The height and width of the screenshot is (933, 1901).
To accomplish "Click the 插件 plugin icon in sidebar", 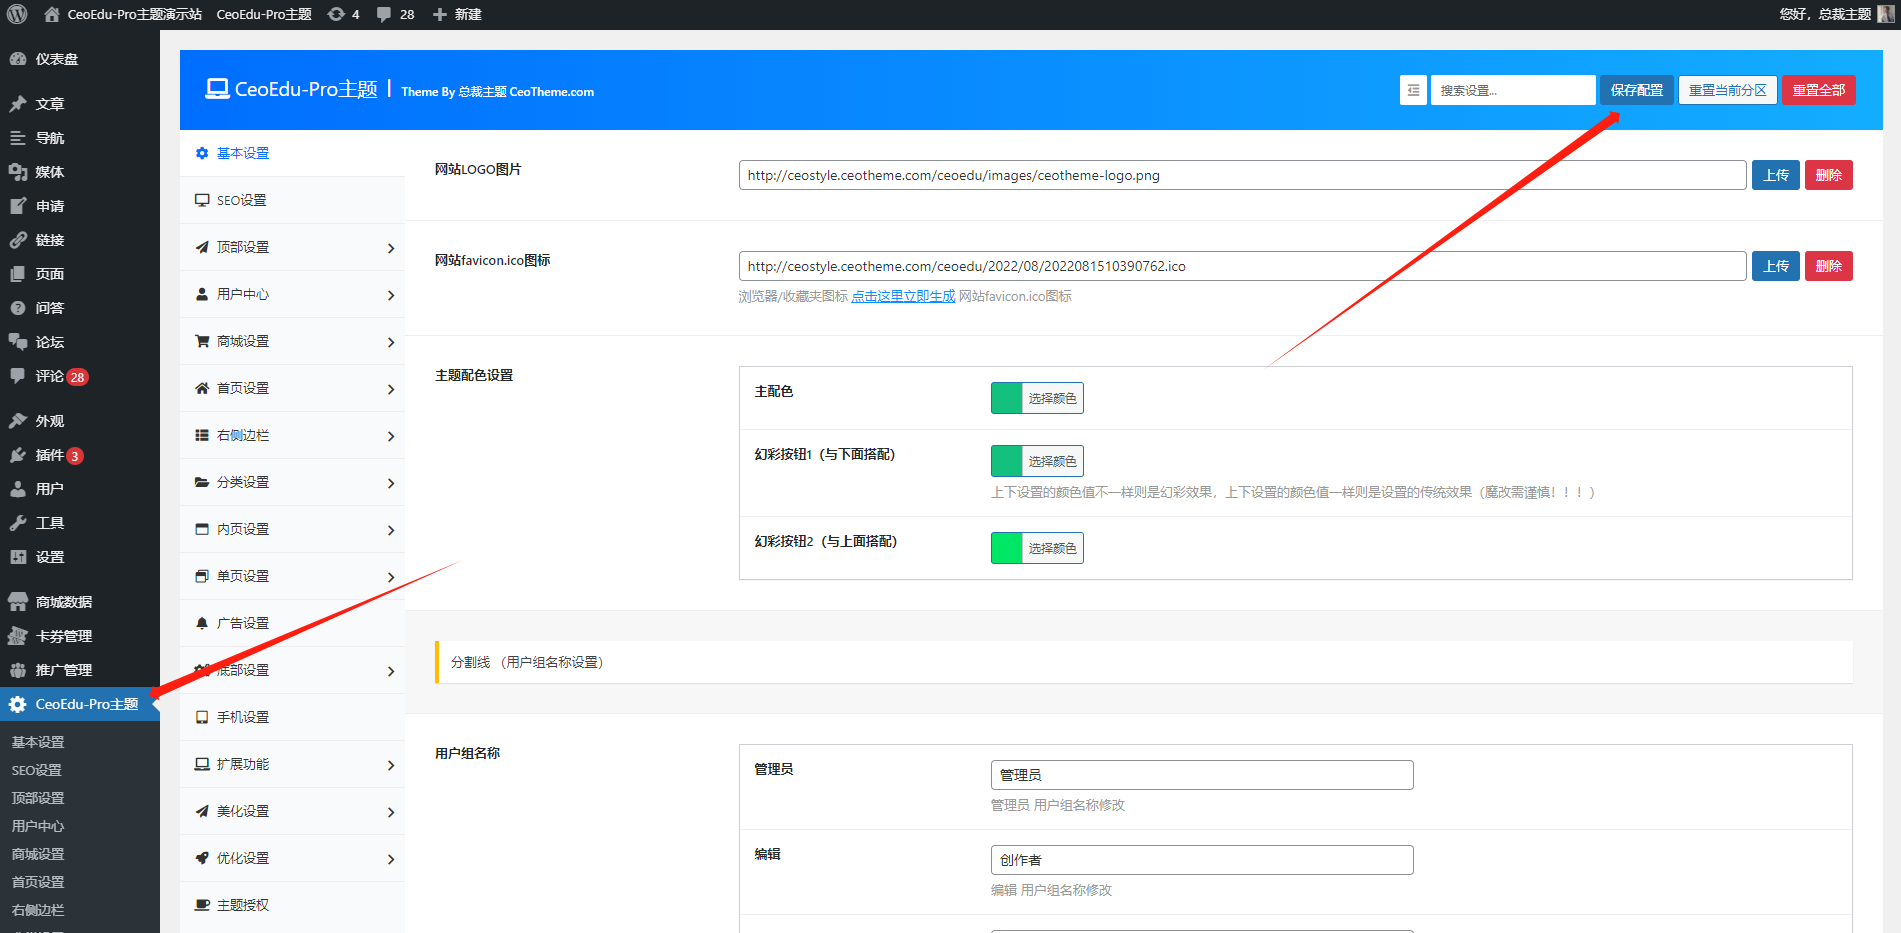I will 18,455.
